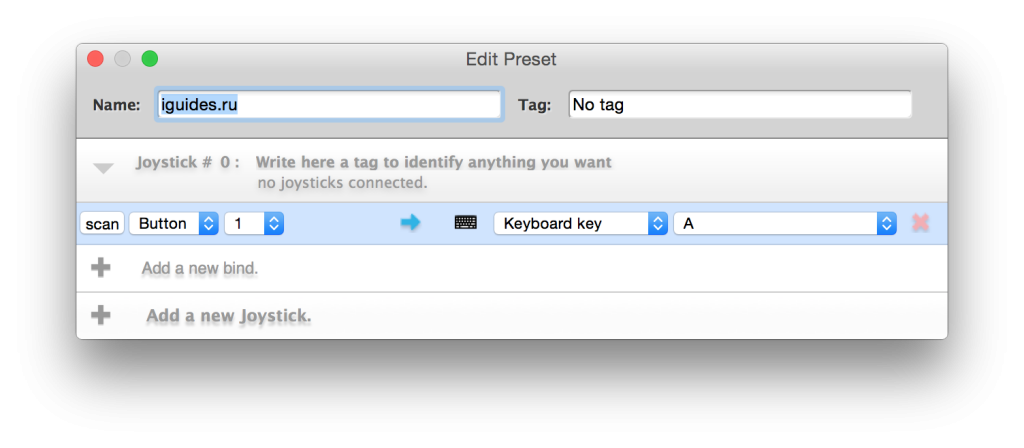Click the plus icon beside Add a new bind

(100, 268)
